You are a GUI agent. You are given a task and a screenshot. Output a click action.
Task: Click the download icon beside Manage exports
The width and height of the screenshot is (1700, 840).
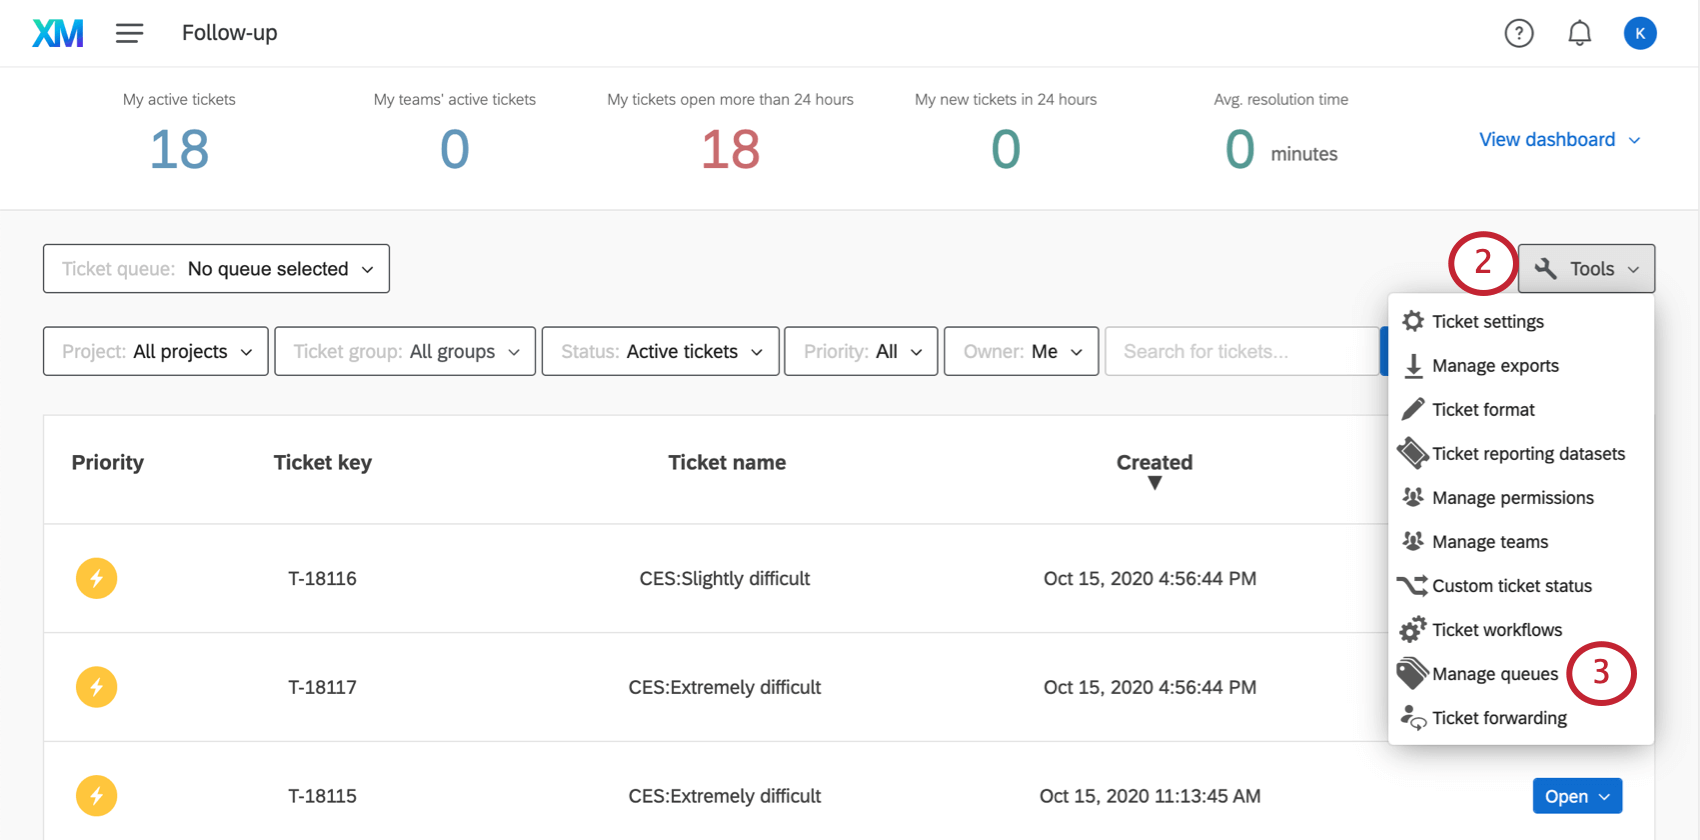point(1413,365)
